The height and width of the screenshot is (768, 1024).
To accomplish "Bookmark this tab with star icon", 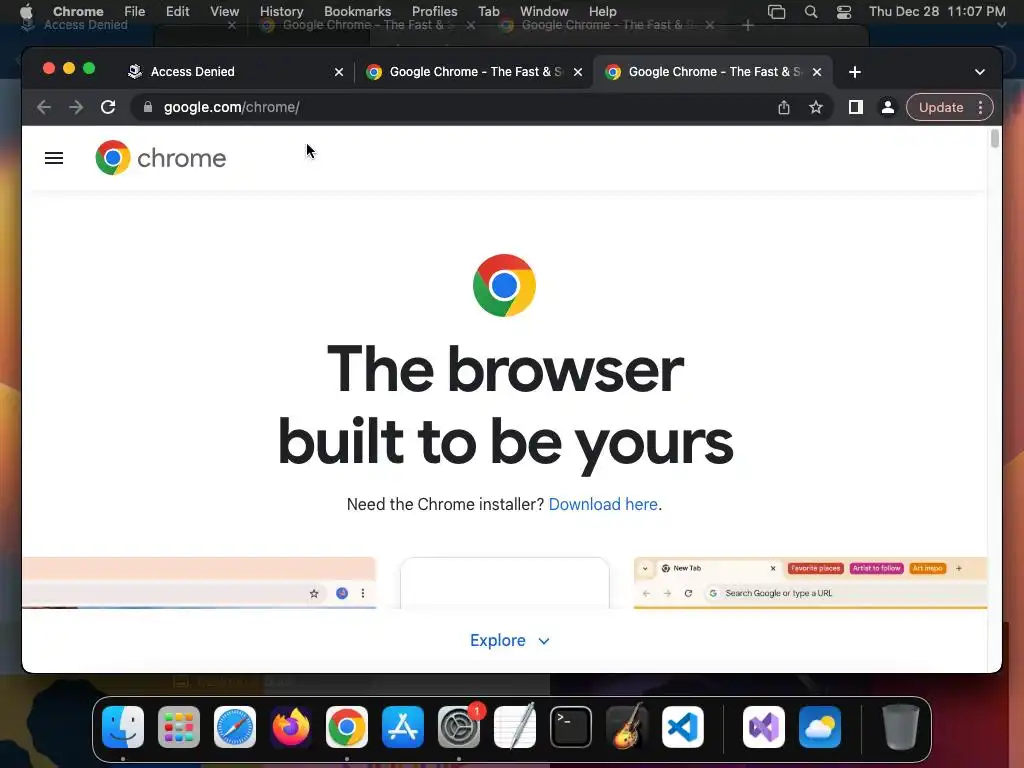I will point(816,107).
